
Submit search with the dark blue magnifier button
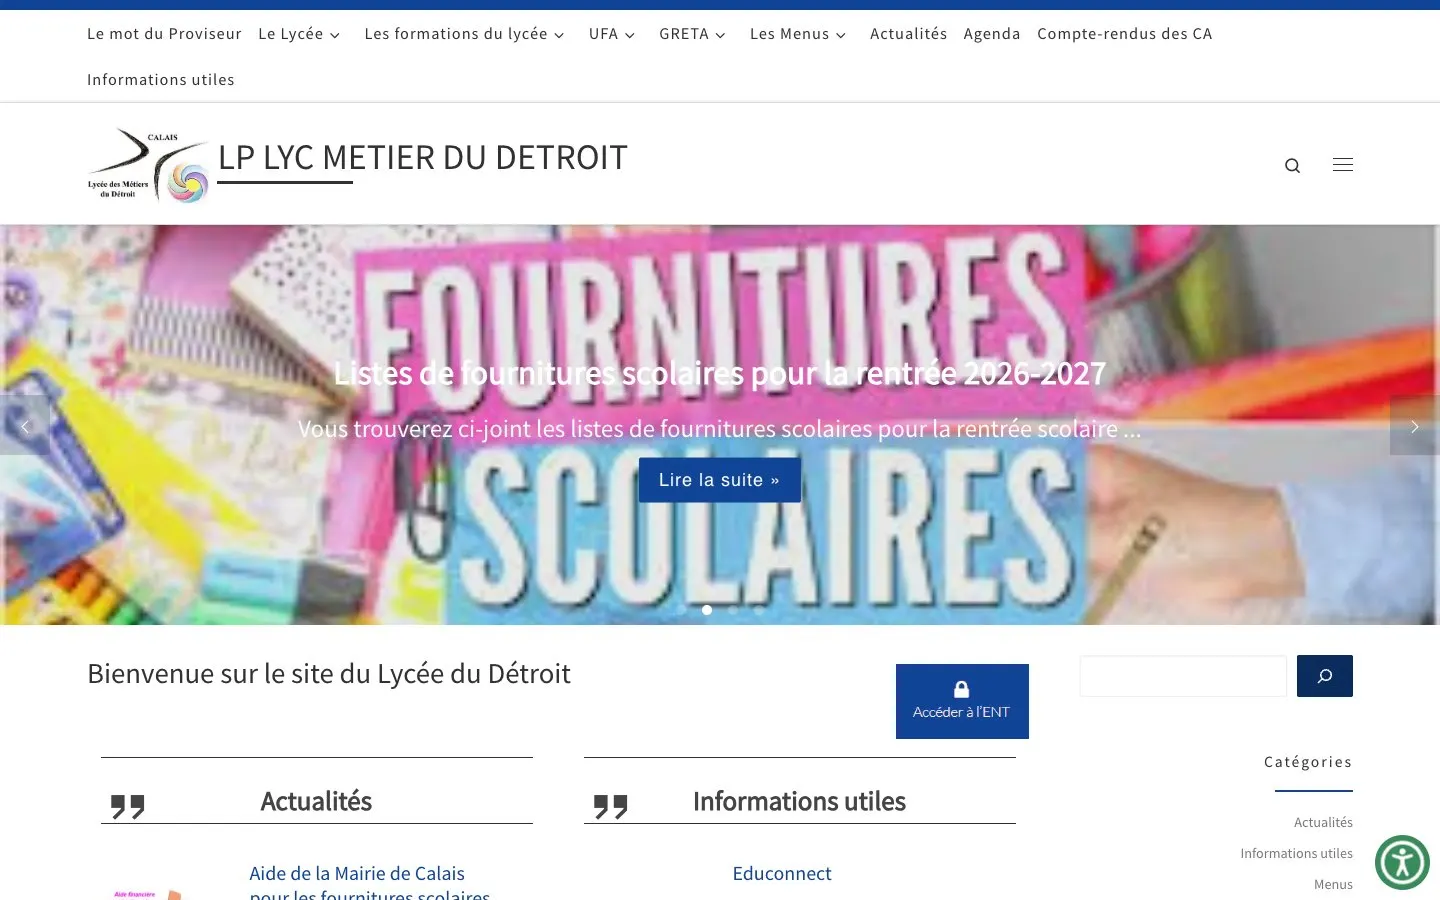click(1325, 676)
